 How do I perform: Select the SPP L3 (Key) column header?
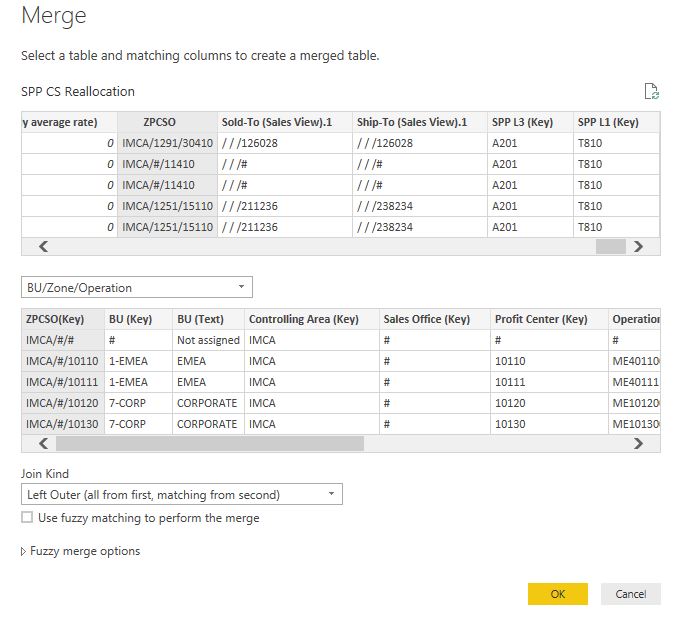pos(530,122)
